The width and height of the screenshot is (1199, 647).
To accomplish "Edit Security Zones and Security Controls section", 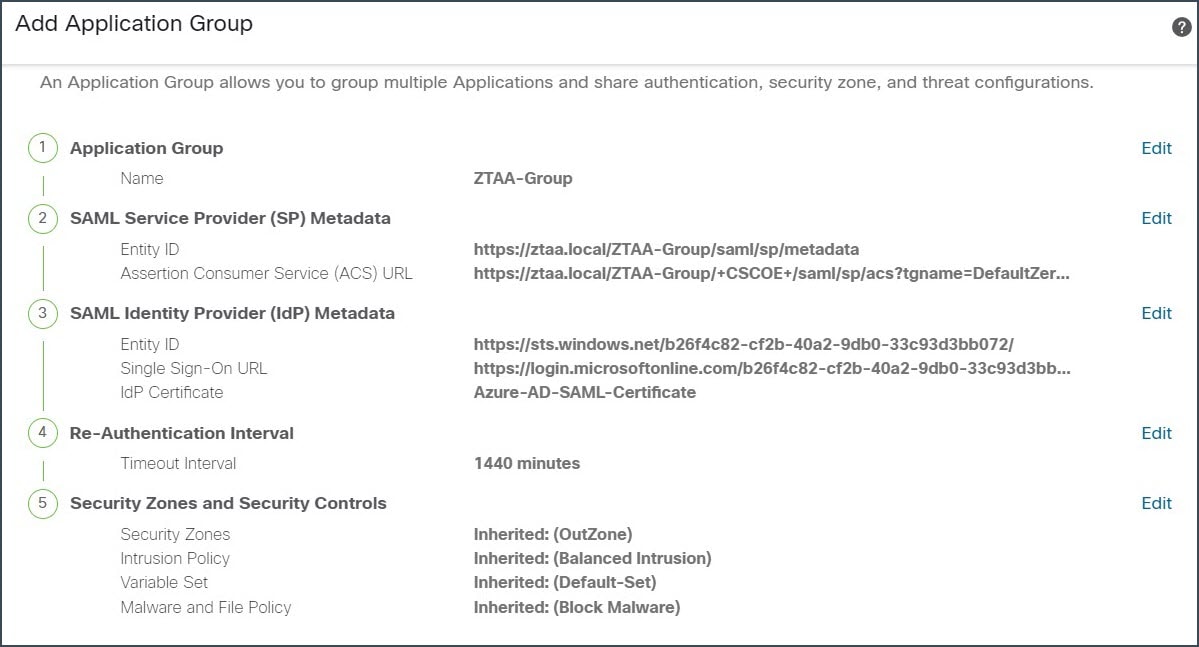I will pyautogui.click(x=1156, y=503).
